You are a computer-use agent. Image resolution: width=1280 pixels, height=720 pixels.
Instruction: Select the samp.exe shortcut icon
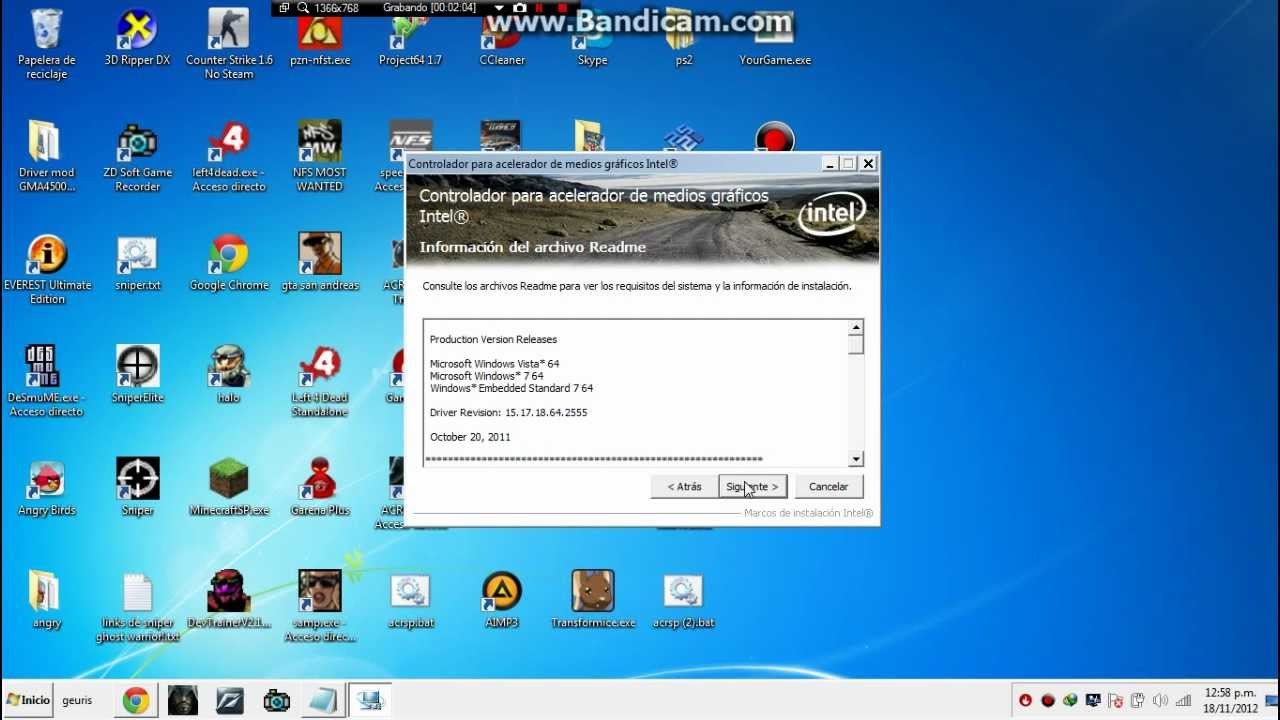[x=320, y=607]
